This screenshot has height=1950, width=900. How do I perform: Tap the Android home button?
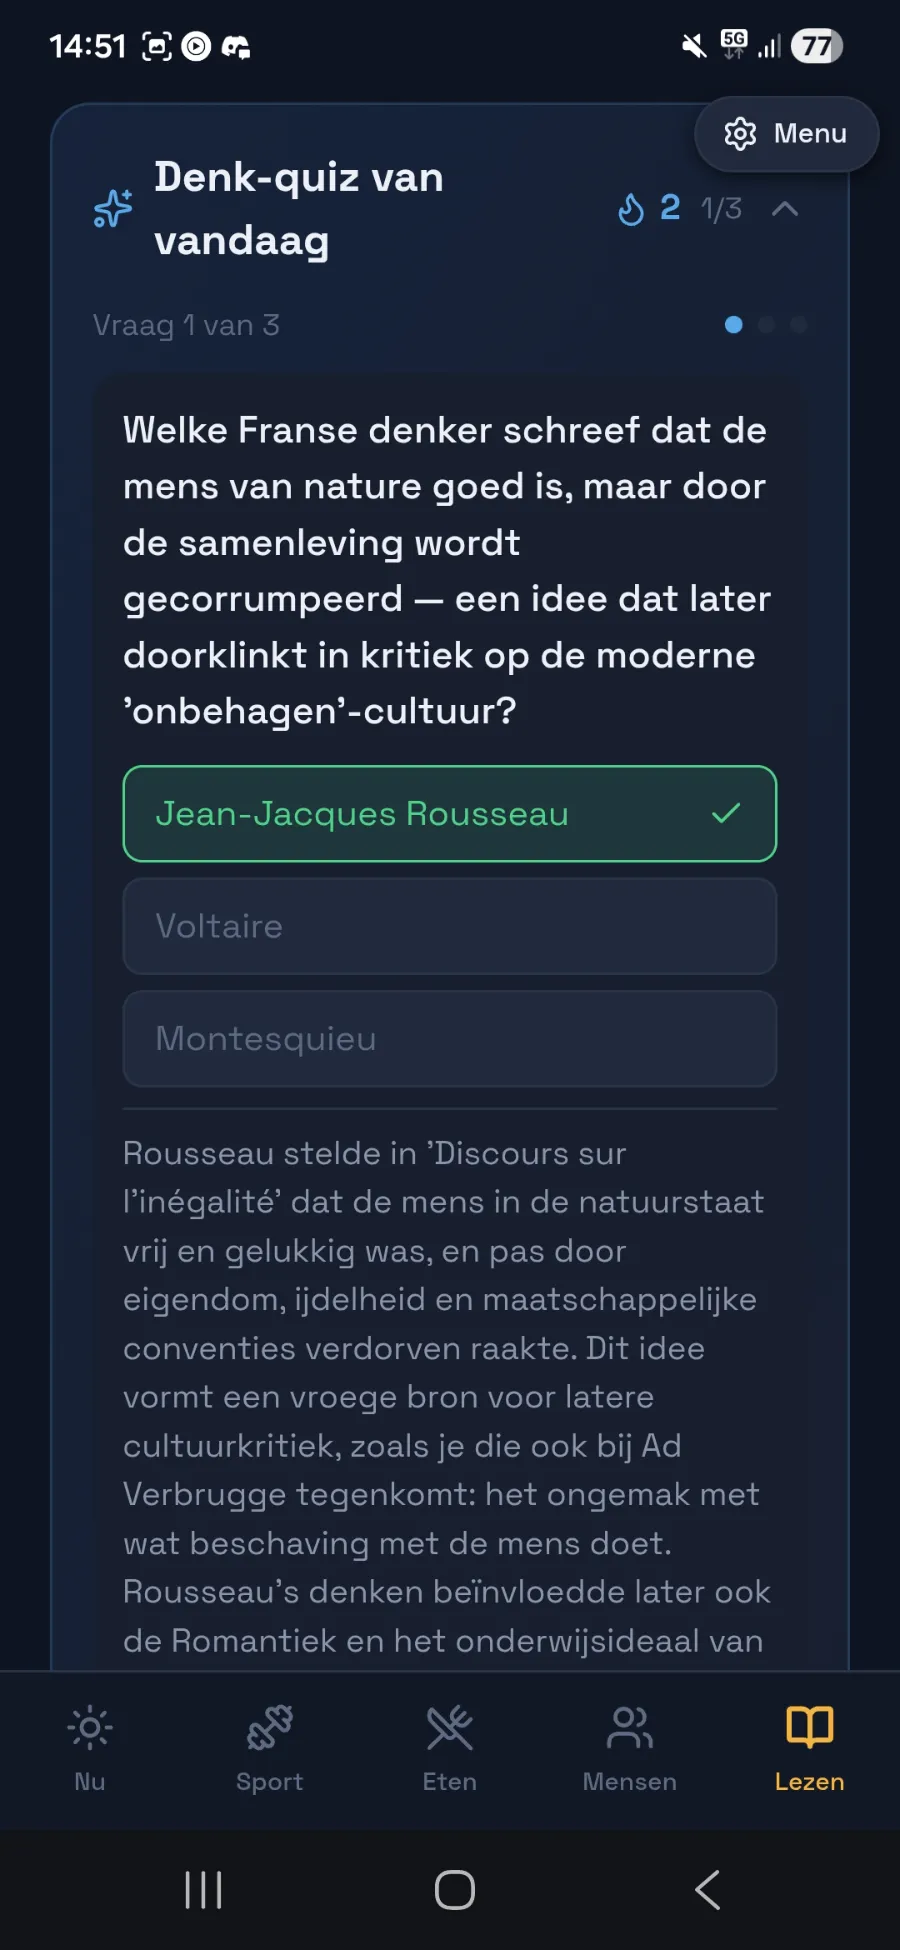(454, 1890)
